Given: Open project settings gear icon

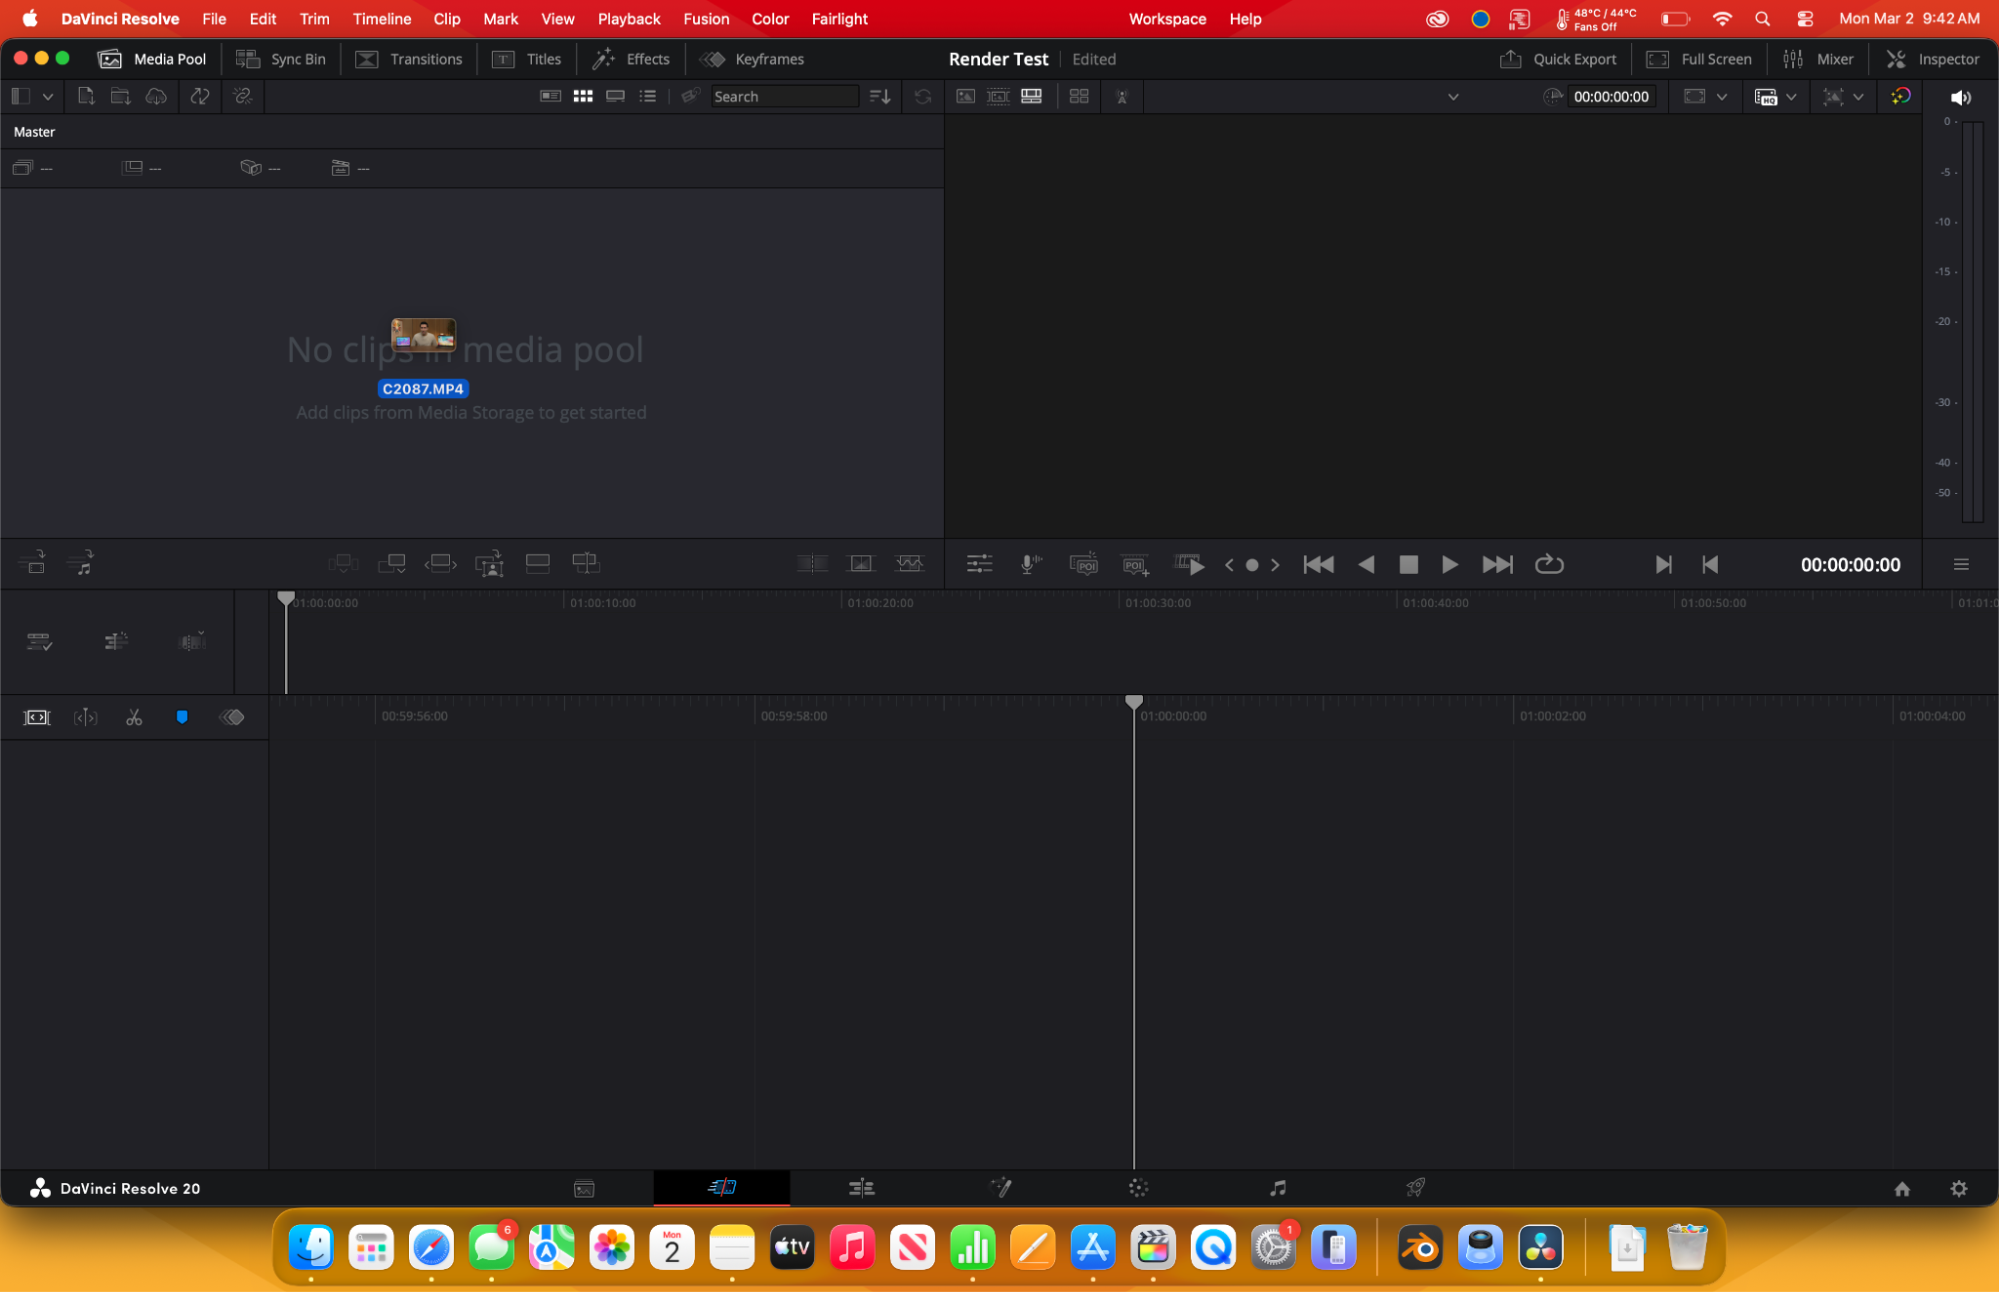Looking at the screenshot, I should coord(1958,1189).
